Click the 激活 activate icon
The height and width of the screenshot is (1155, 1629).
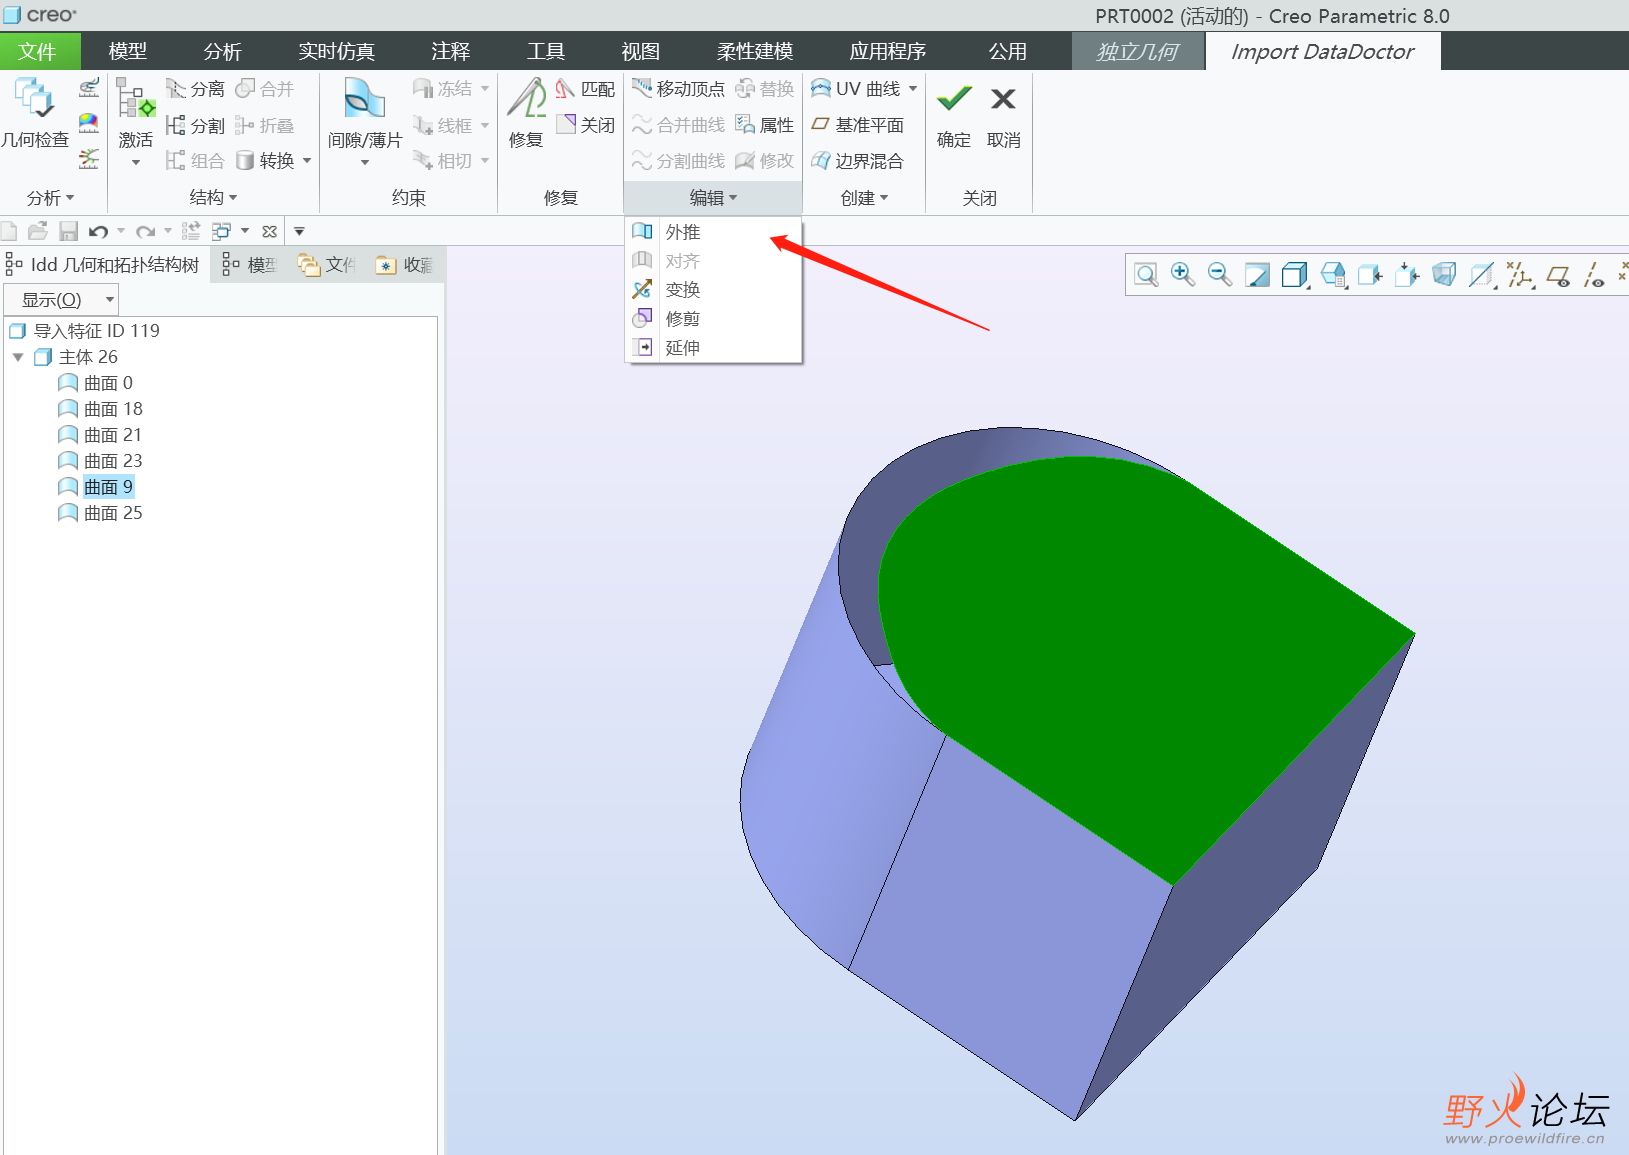[x=135, y=113]
